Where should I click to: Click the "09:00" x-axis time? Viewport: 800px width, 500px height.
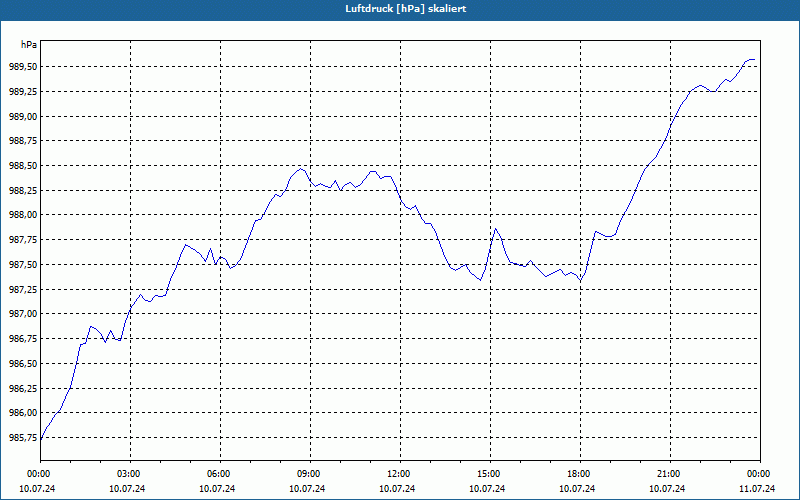(x=310, y=474)
